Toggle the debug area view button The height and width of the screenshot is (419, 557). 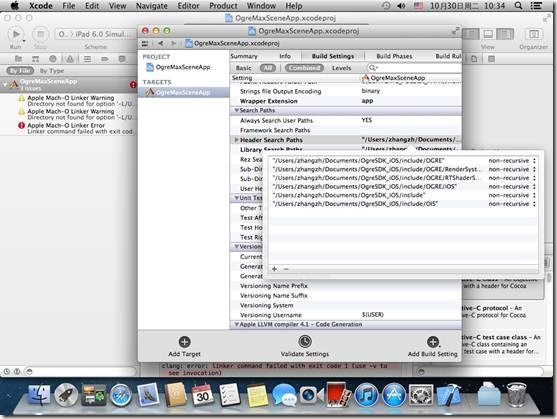click(488, 34)
